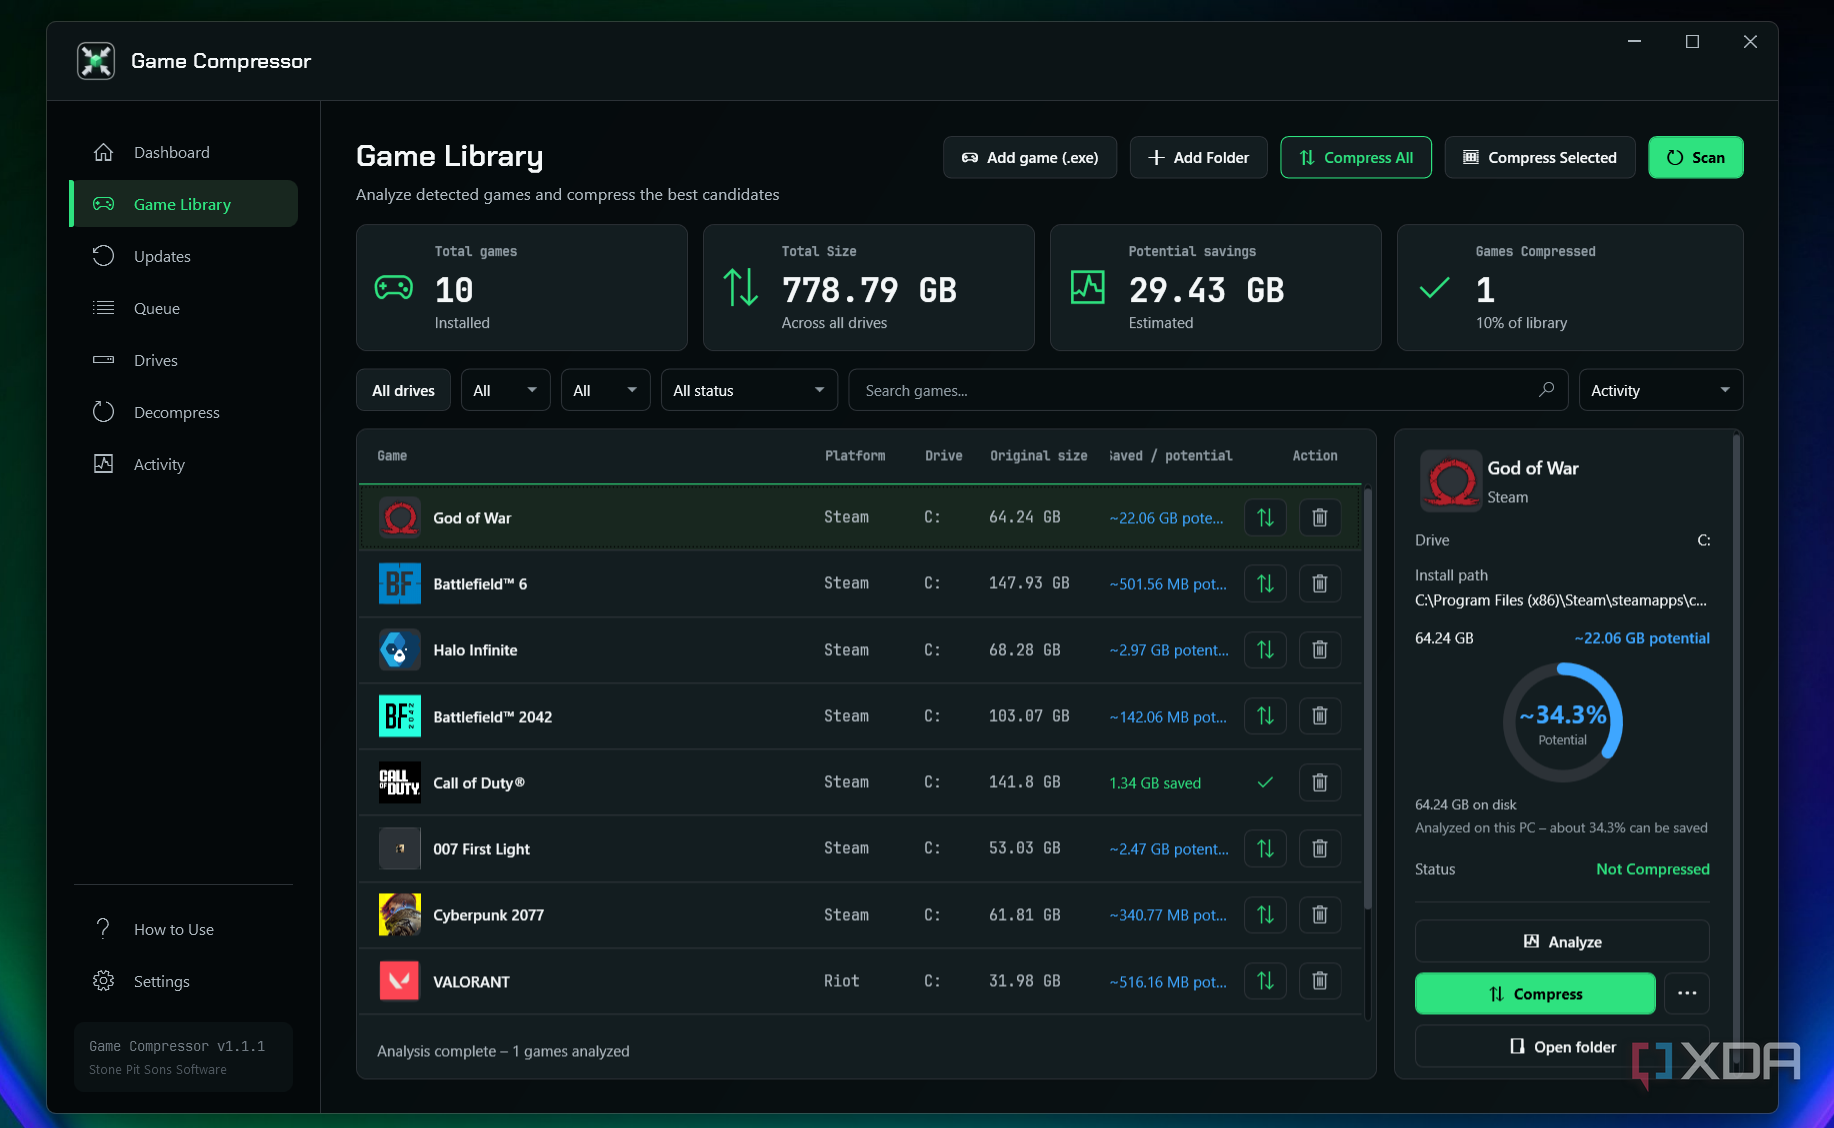Click Add game (.exe) button
The image size is (1834, 1128).
tap(1030, 157)
